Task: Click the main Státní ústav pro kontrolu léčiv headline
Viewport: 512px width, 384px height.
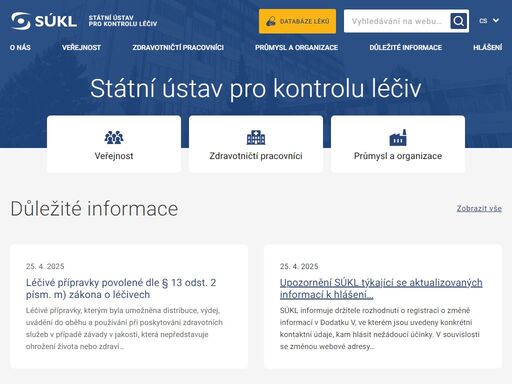Action: (256, 89)
